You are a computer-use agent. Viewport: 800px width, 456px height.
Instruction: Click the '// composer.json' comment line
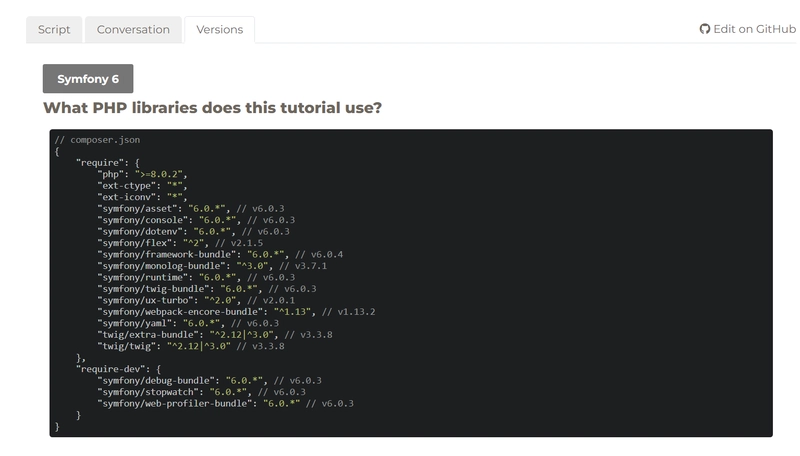(97, 140)
